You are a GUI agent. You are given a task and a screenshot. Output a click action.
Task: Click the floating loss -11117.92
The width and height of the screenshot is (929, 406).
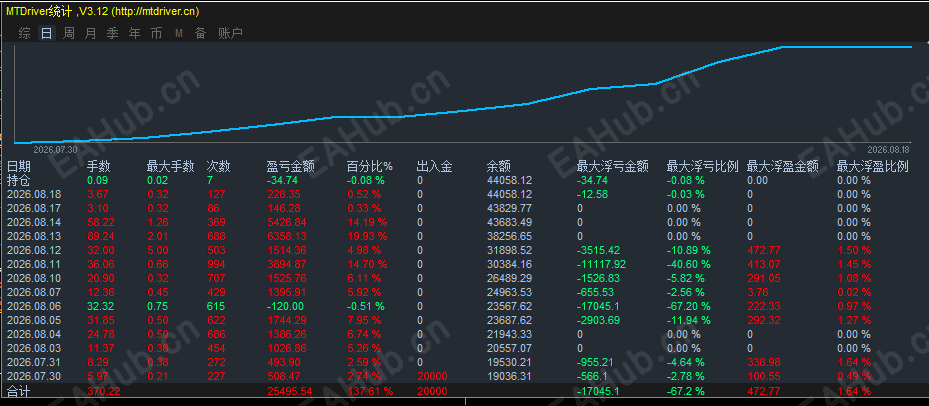(x=601, y=264)
